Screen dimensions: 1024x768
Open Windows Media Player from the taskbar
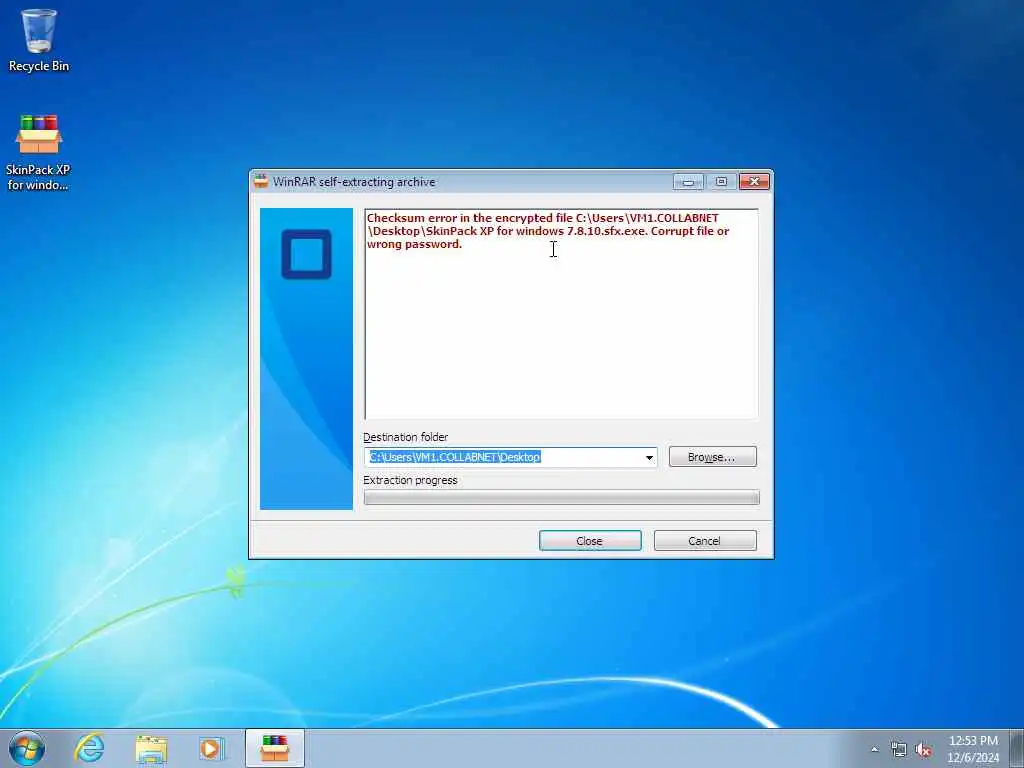coord(212,749)
